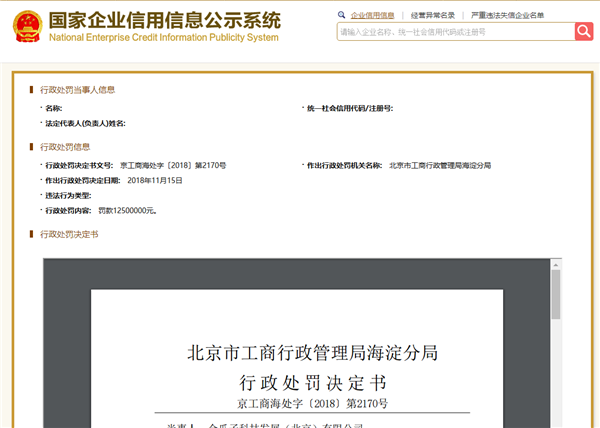Screen dimensions: 600x428
Task: Click the 名称 field label
Action: pyautogui.click(x=54, y=109)
